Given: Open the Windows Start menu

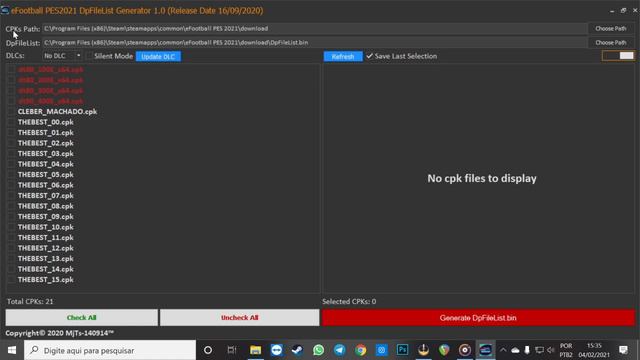Looking at the screenshot, I should (x=12, y=350).
